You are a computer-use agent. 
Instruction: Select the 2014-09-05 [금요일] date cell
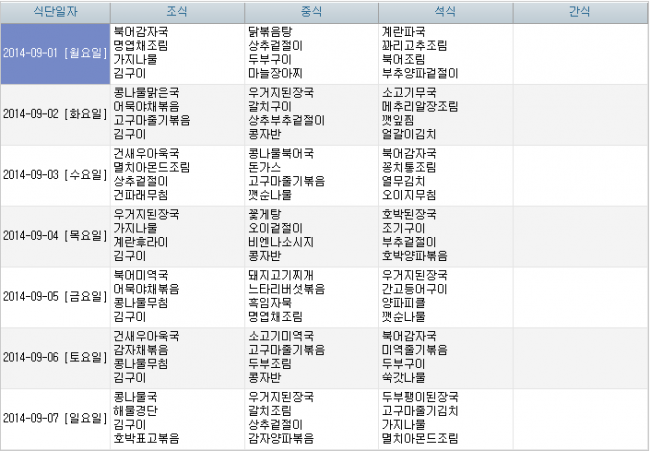coord(54,297)
